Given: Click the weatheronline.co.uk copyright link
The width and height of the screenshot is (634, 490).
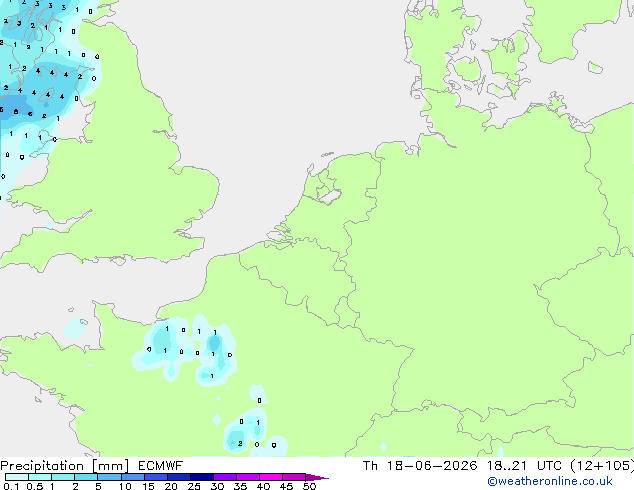Looking at the screenshot, I should coord(549,481).
